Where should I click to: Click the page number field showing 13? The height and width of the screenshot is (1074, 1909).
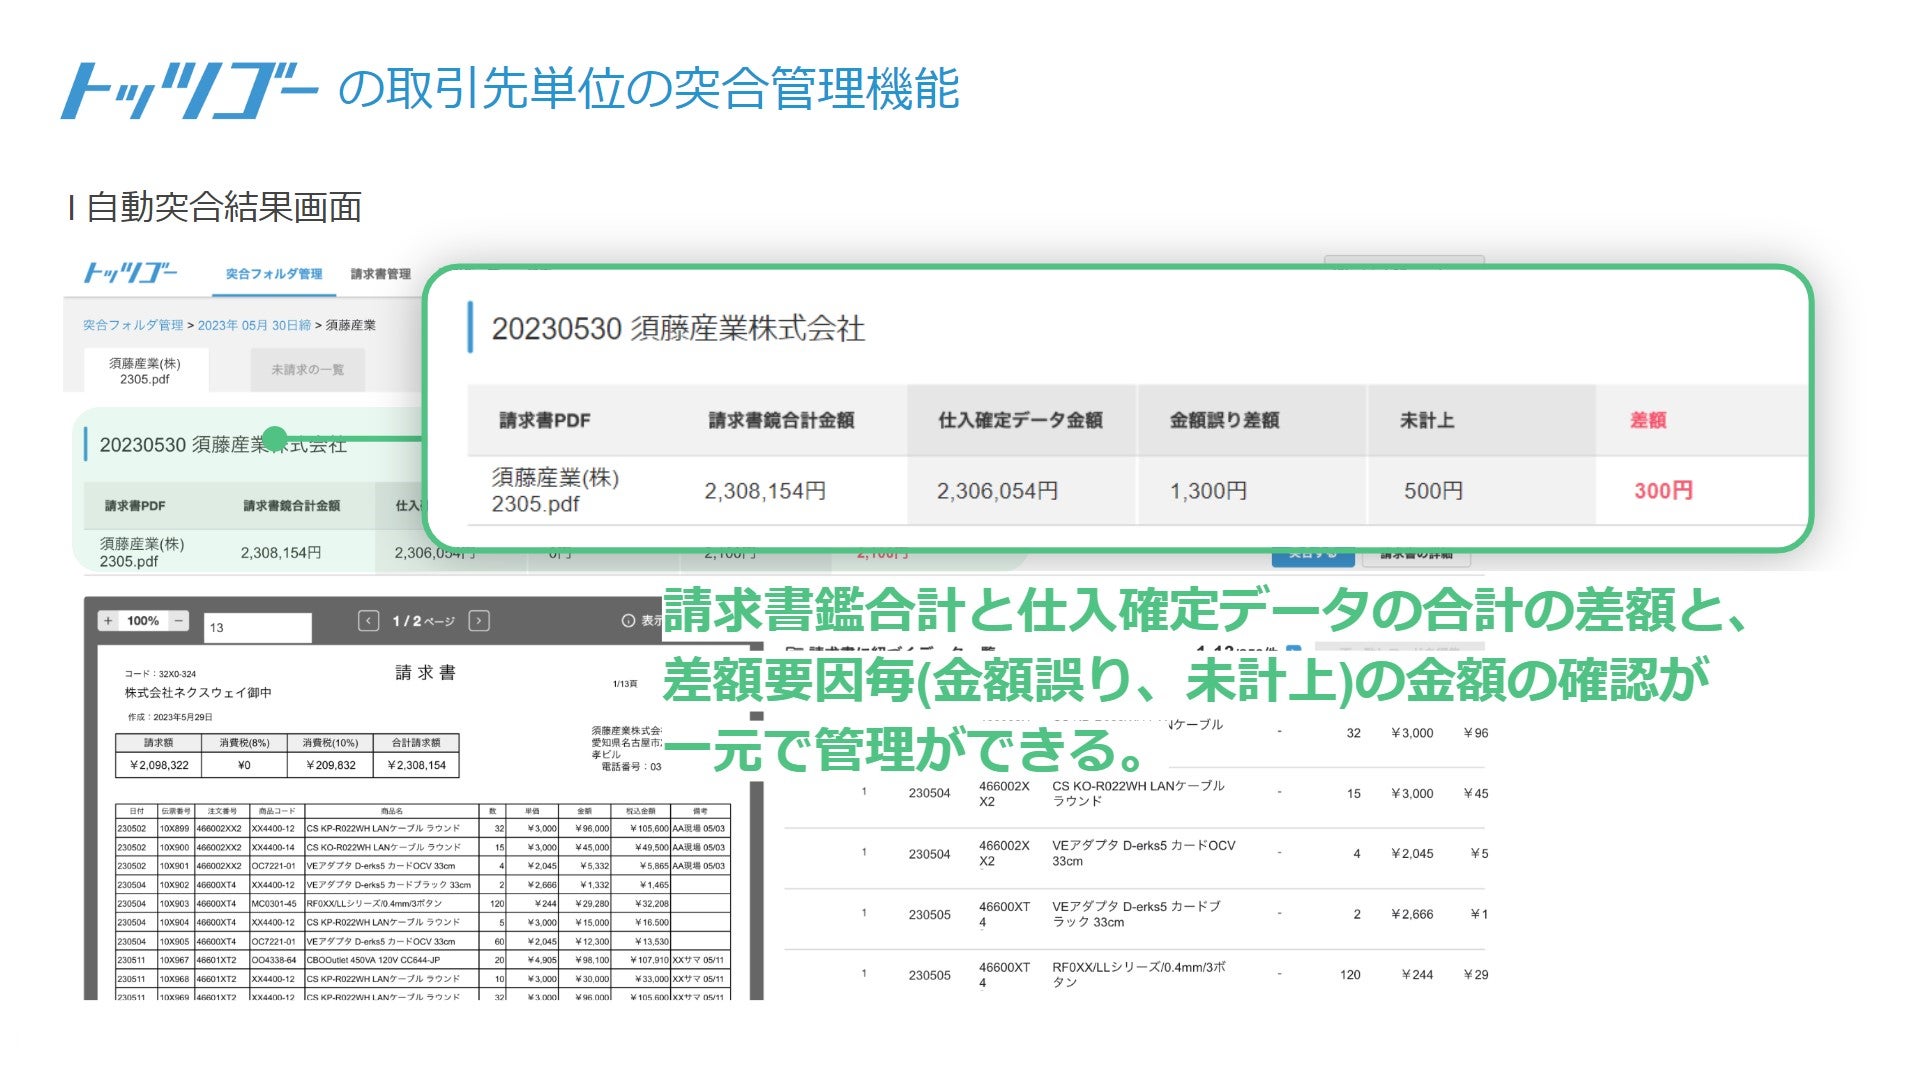258,628
